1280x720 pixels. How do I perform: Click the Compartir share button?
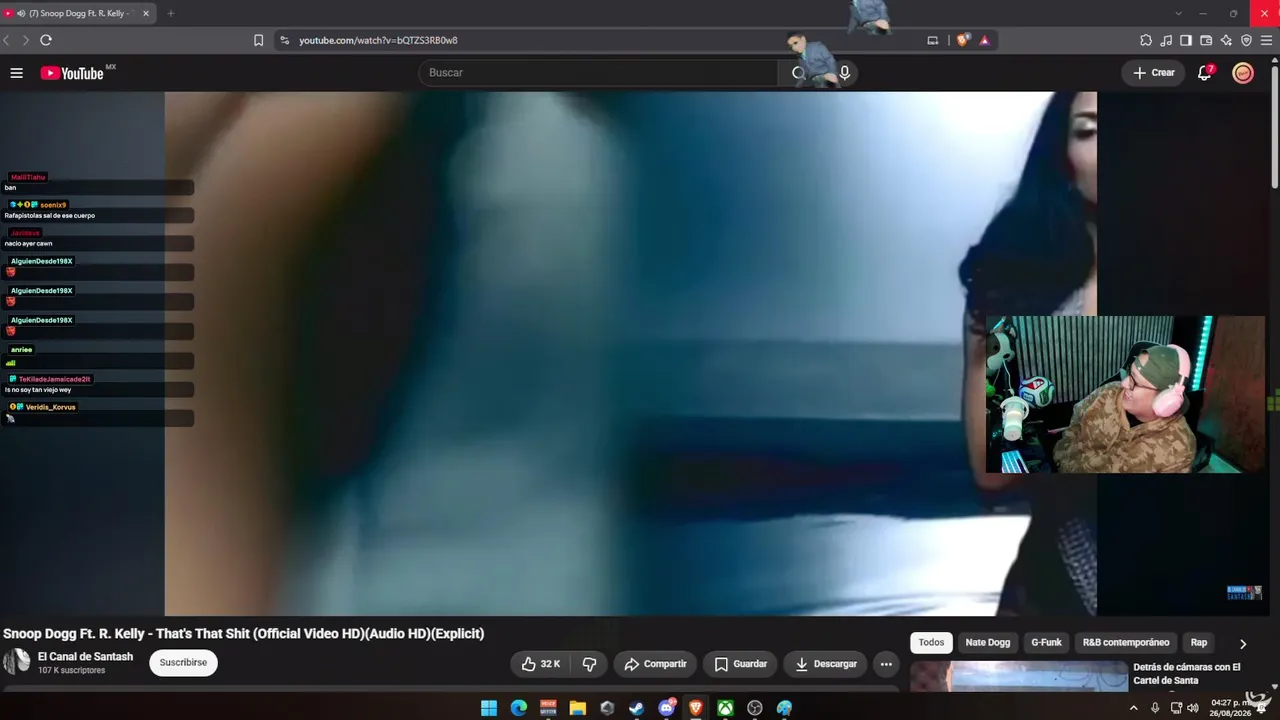[x=655, y=664]
